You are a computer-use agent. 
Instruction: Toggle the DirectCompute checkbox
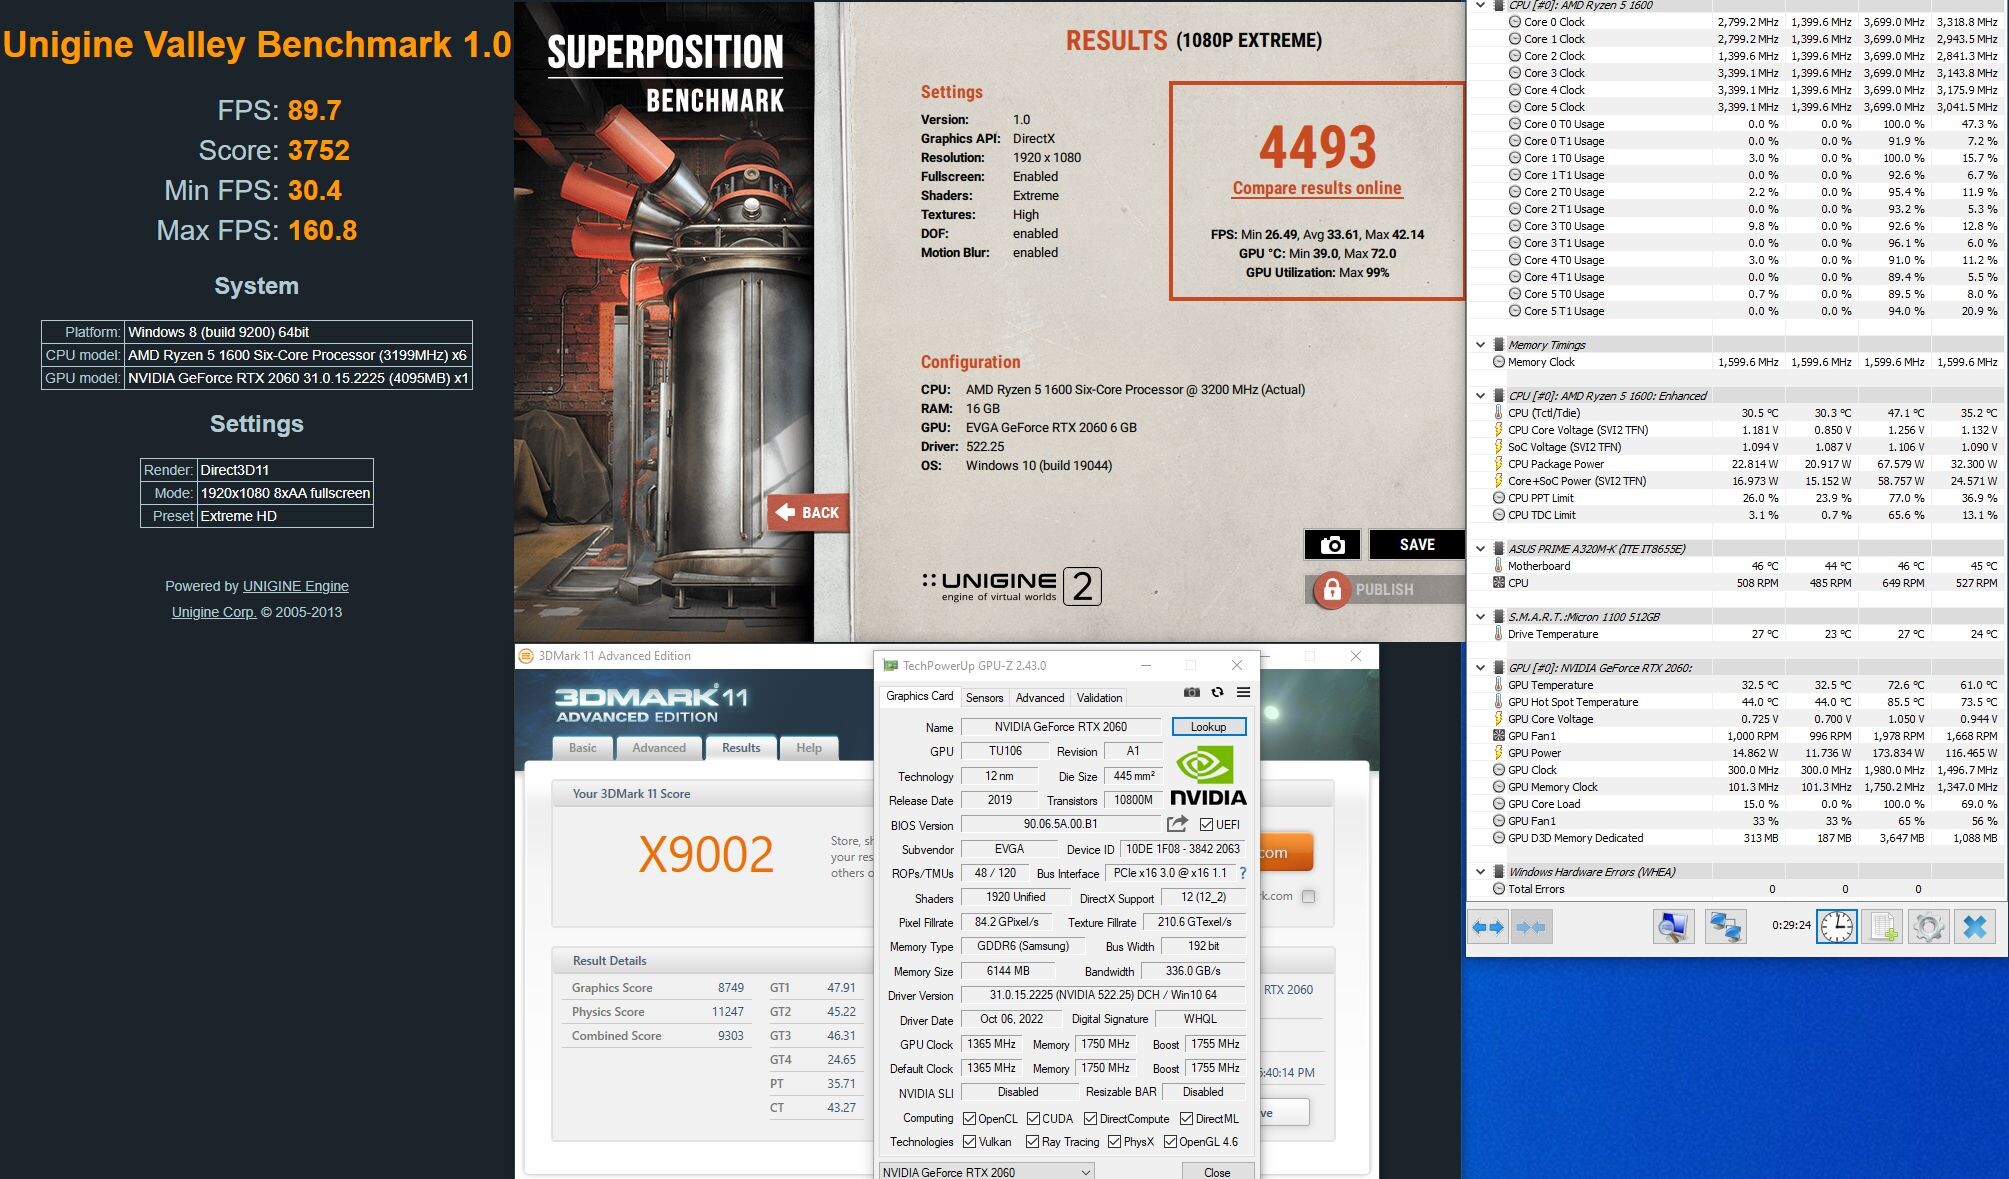click(1090, 1119)
